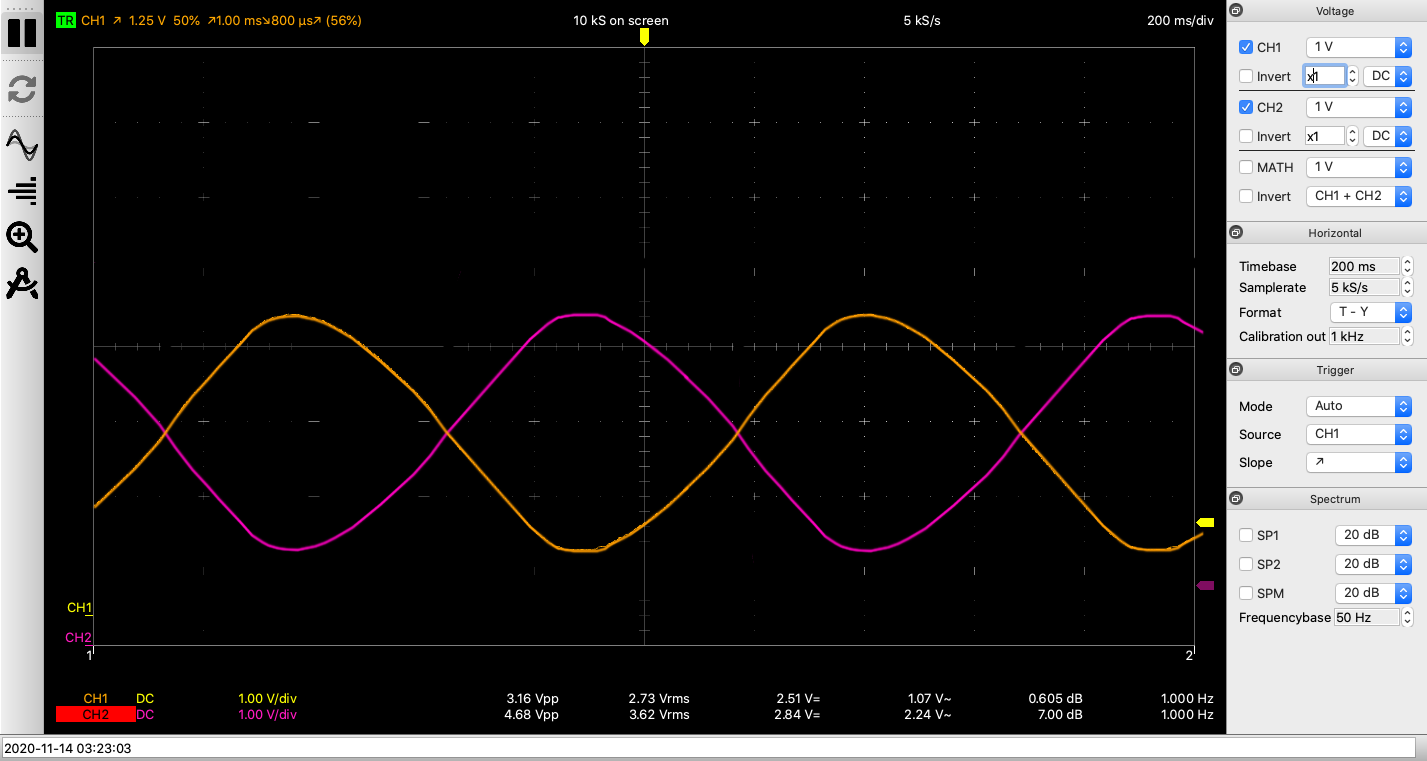Click the CH2 probe x1 input field
Screen dimensions: 1427x761
(1325, 136)
